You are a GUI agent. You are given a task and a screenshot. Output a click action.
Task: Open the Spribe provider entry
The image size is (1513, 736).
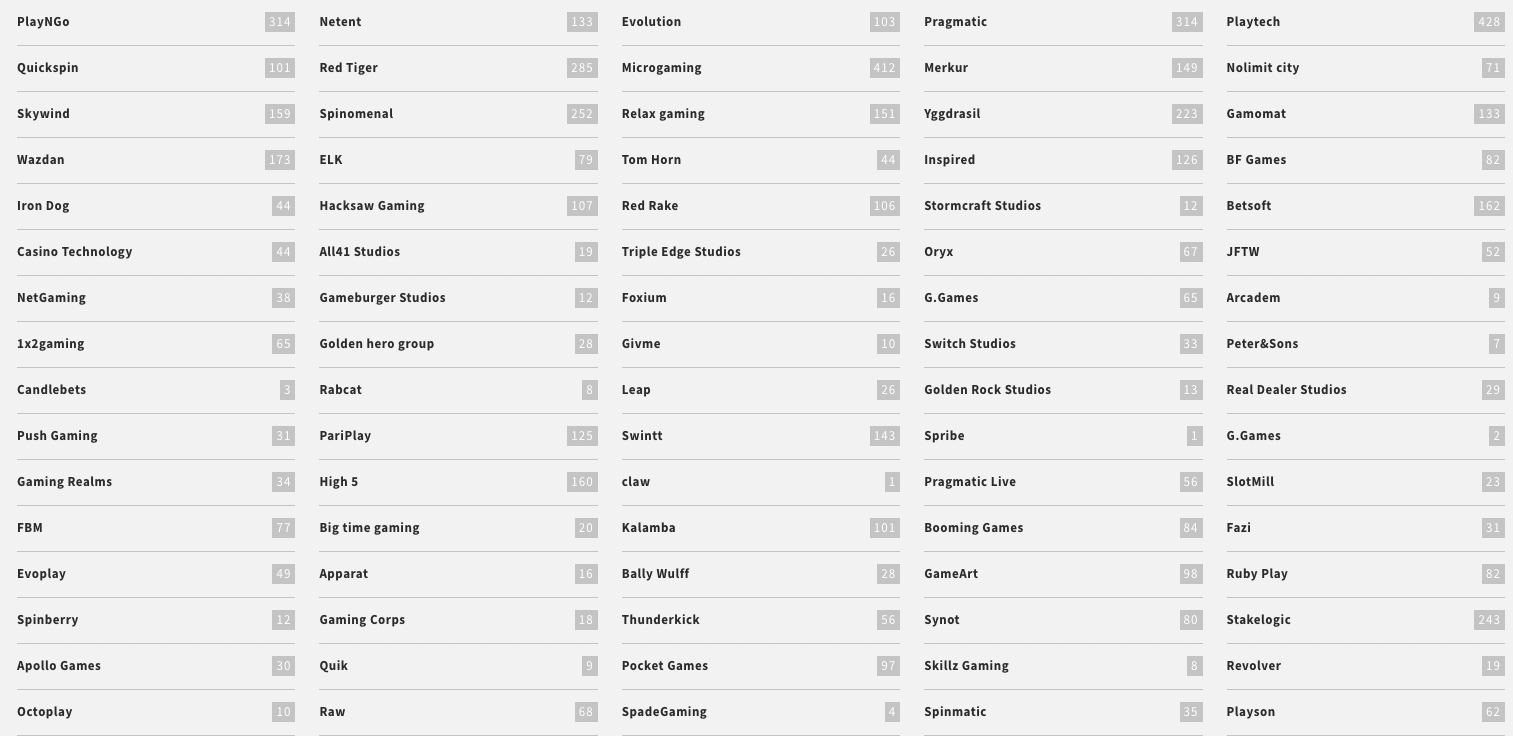point(1063,436)
